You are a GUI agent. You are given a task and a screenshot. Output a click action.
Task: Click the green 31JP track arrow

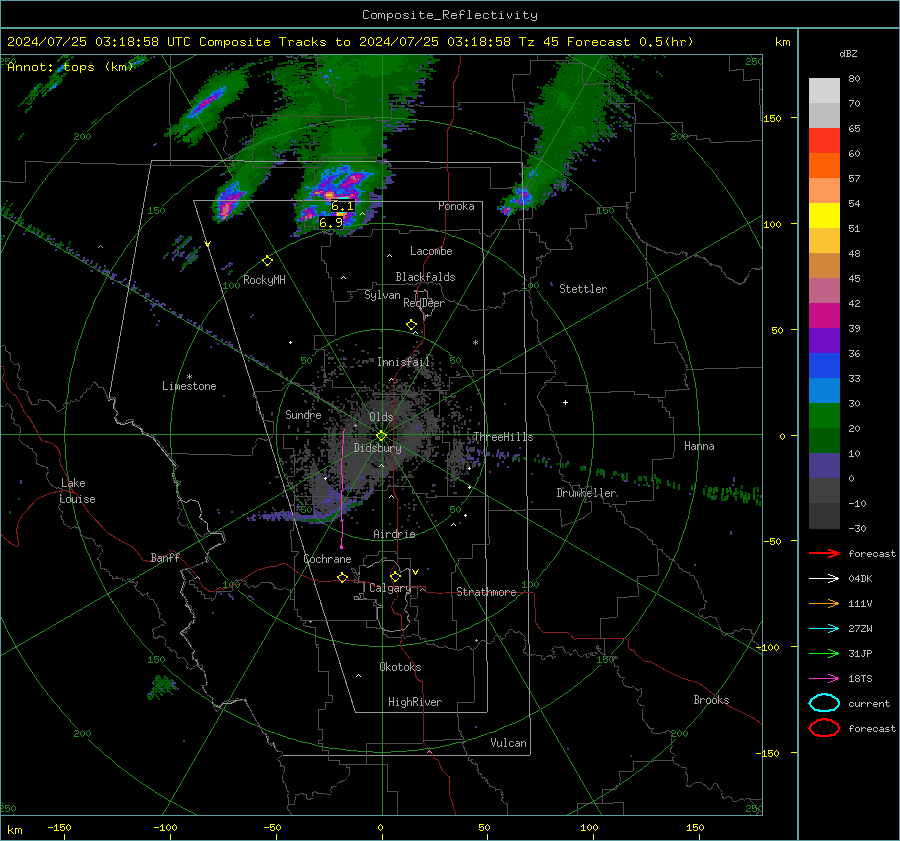pyautogui.click(x=824, y=653)
